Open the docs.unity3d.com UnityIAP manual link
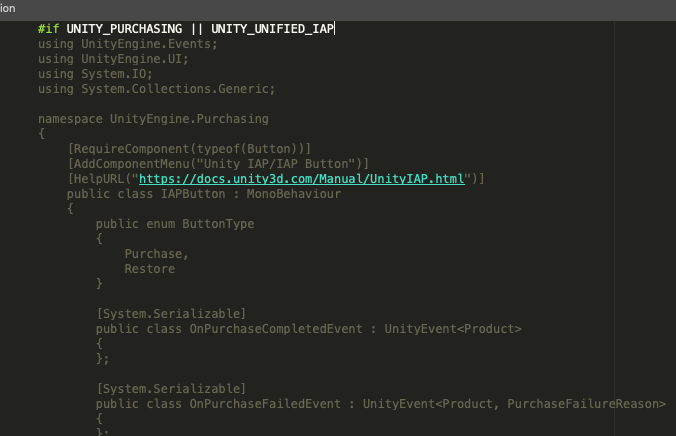Screen dimensions: 676x436 tap(302, 179)
